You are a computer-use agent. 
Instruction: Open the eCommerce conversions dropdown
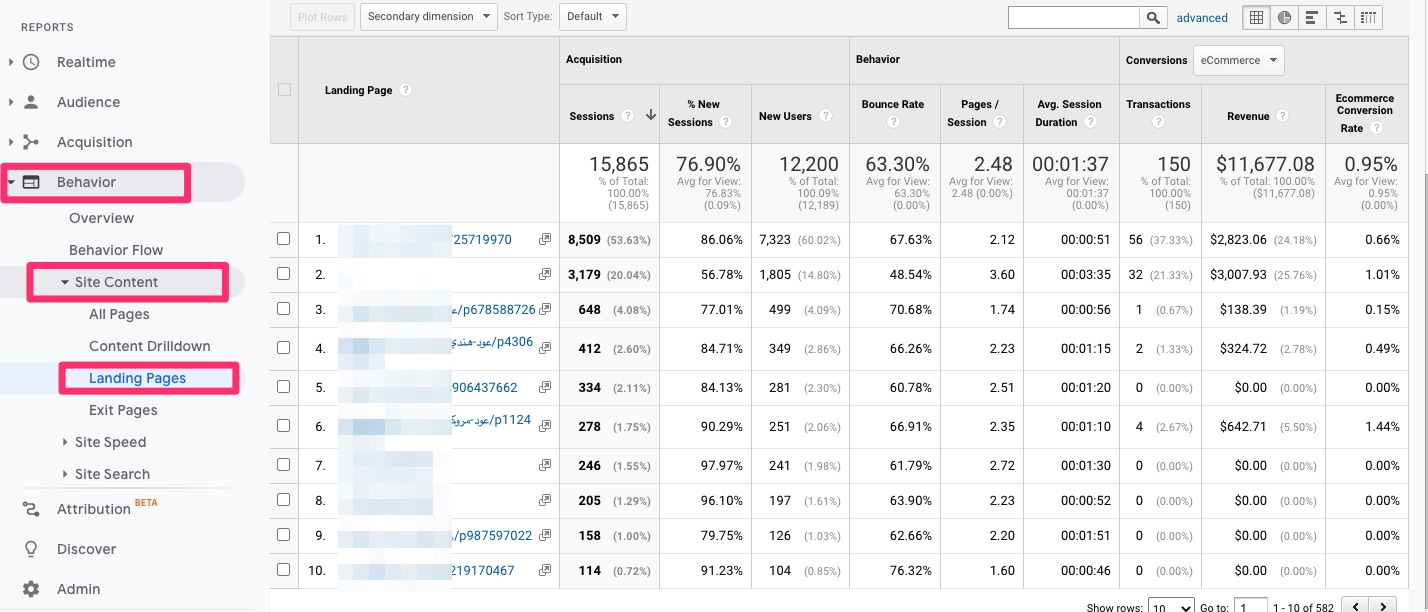click(x=1238, y=60)
